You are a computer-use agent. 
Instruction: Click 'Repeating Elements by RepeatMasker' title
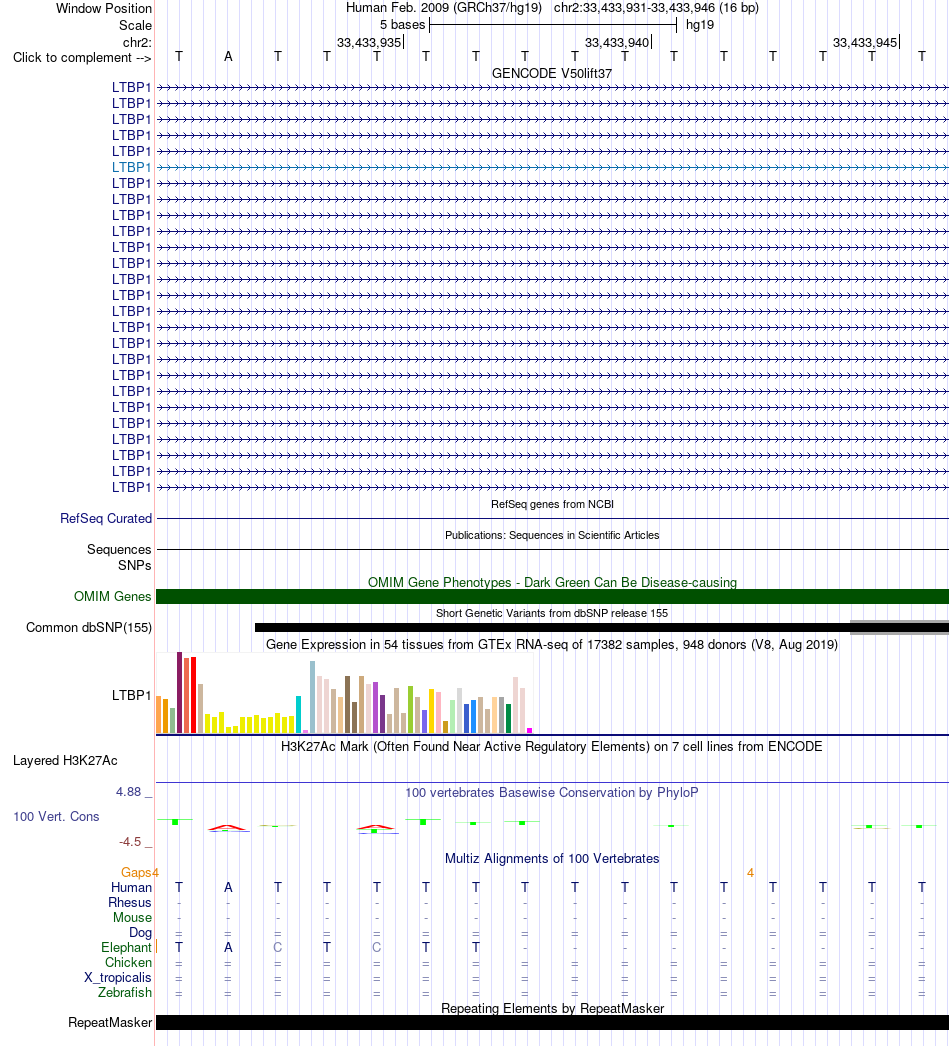(x=552, y=1009)
